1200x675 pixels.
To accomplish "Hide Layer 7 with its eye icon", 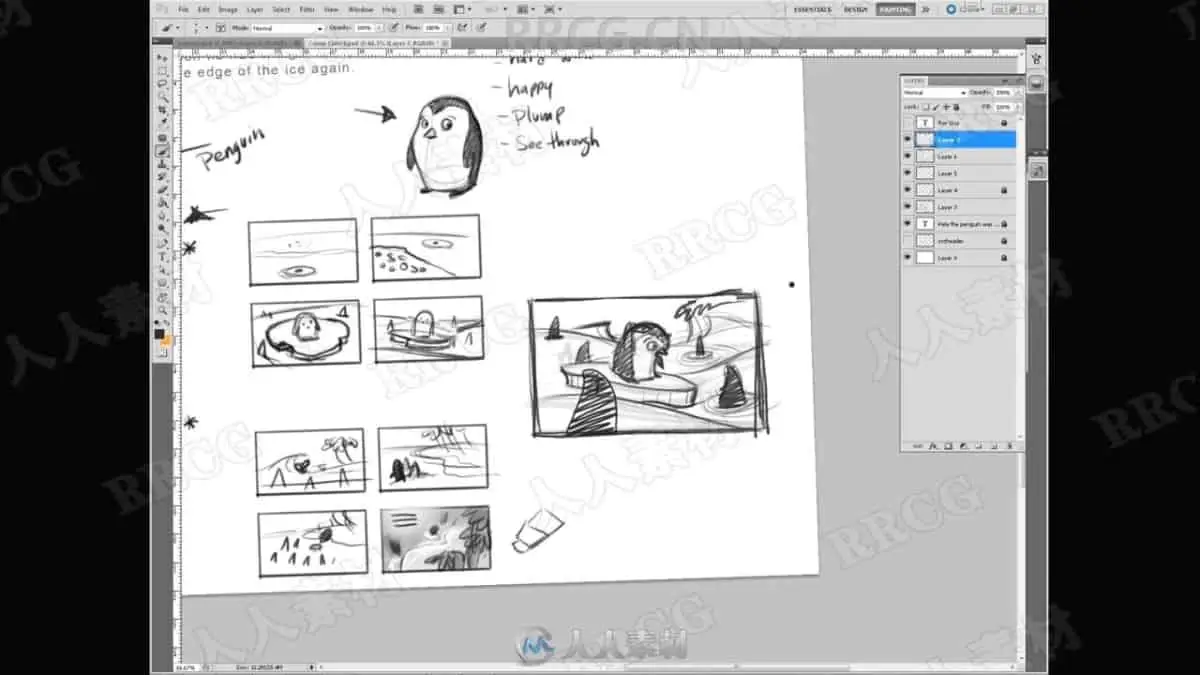I will [908, 140].
